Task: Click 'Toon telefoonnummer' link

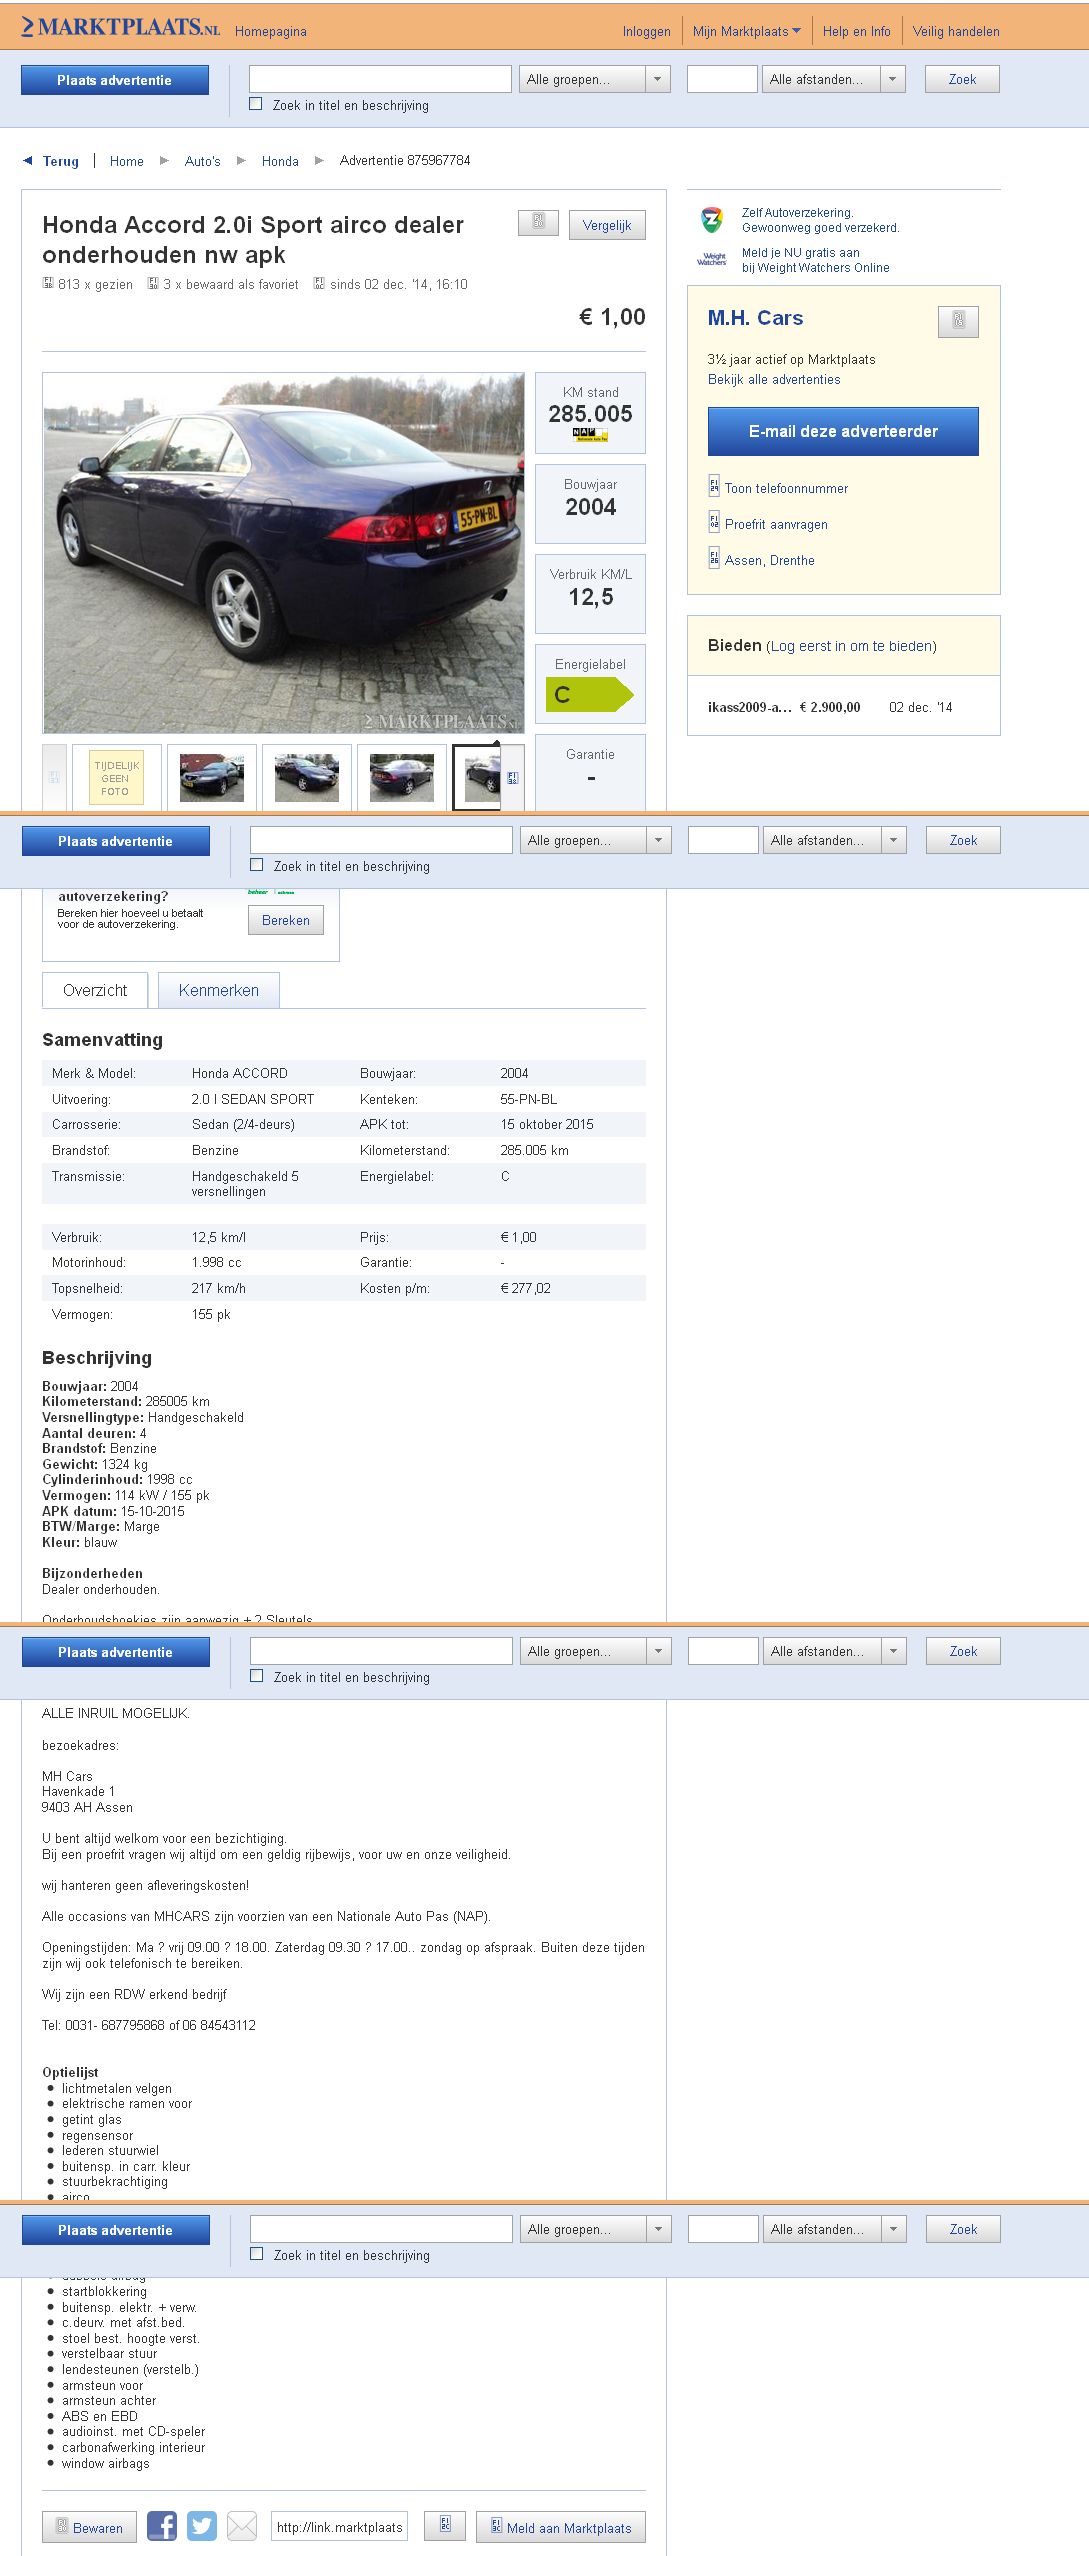Action: point(786,488)
